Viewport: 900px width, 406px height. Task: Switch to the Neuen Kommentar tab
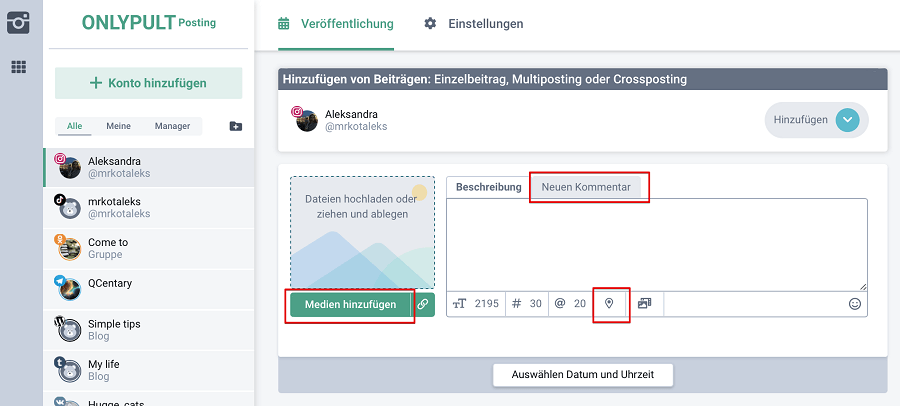586,187
